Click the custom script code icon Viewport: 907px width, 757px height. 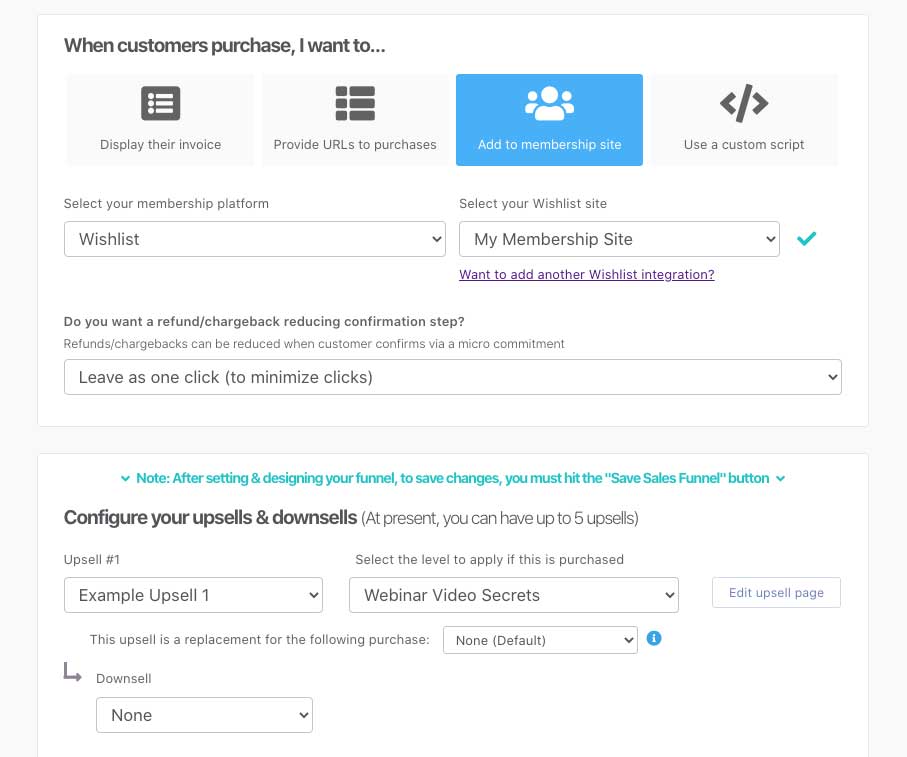[744, 103]
